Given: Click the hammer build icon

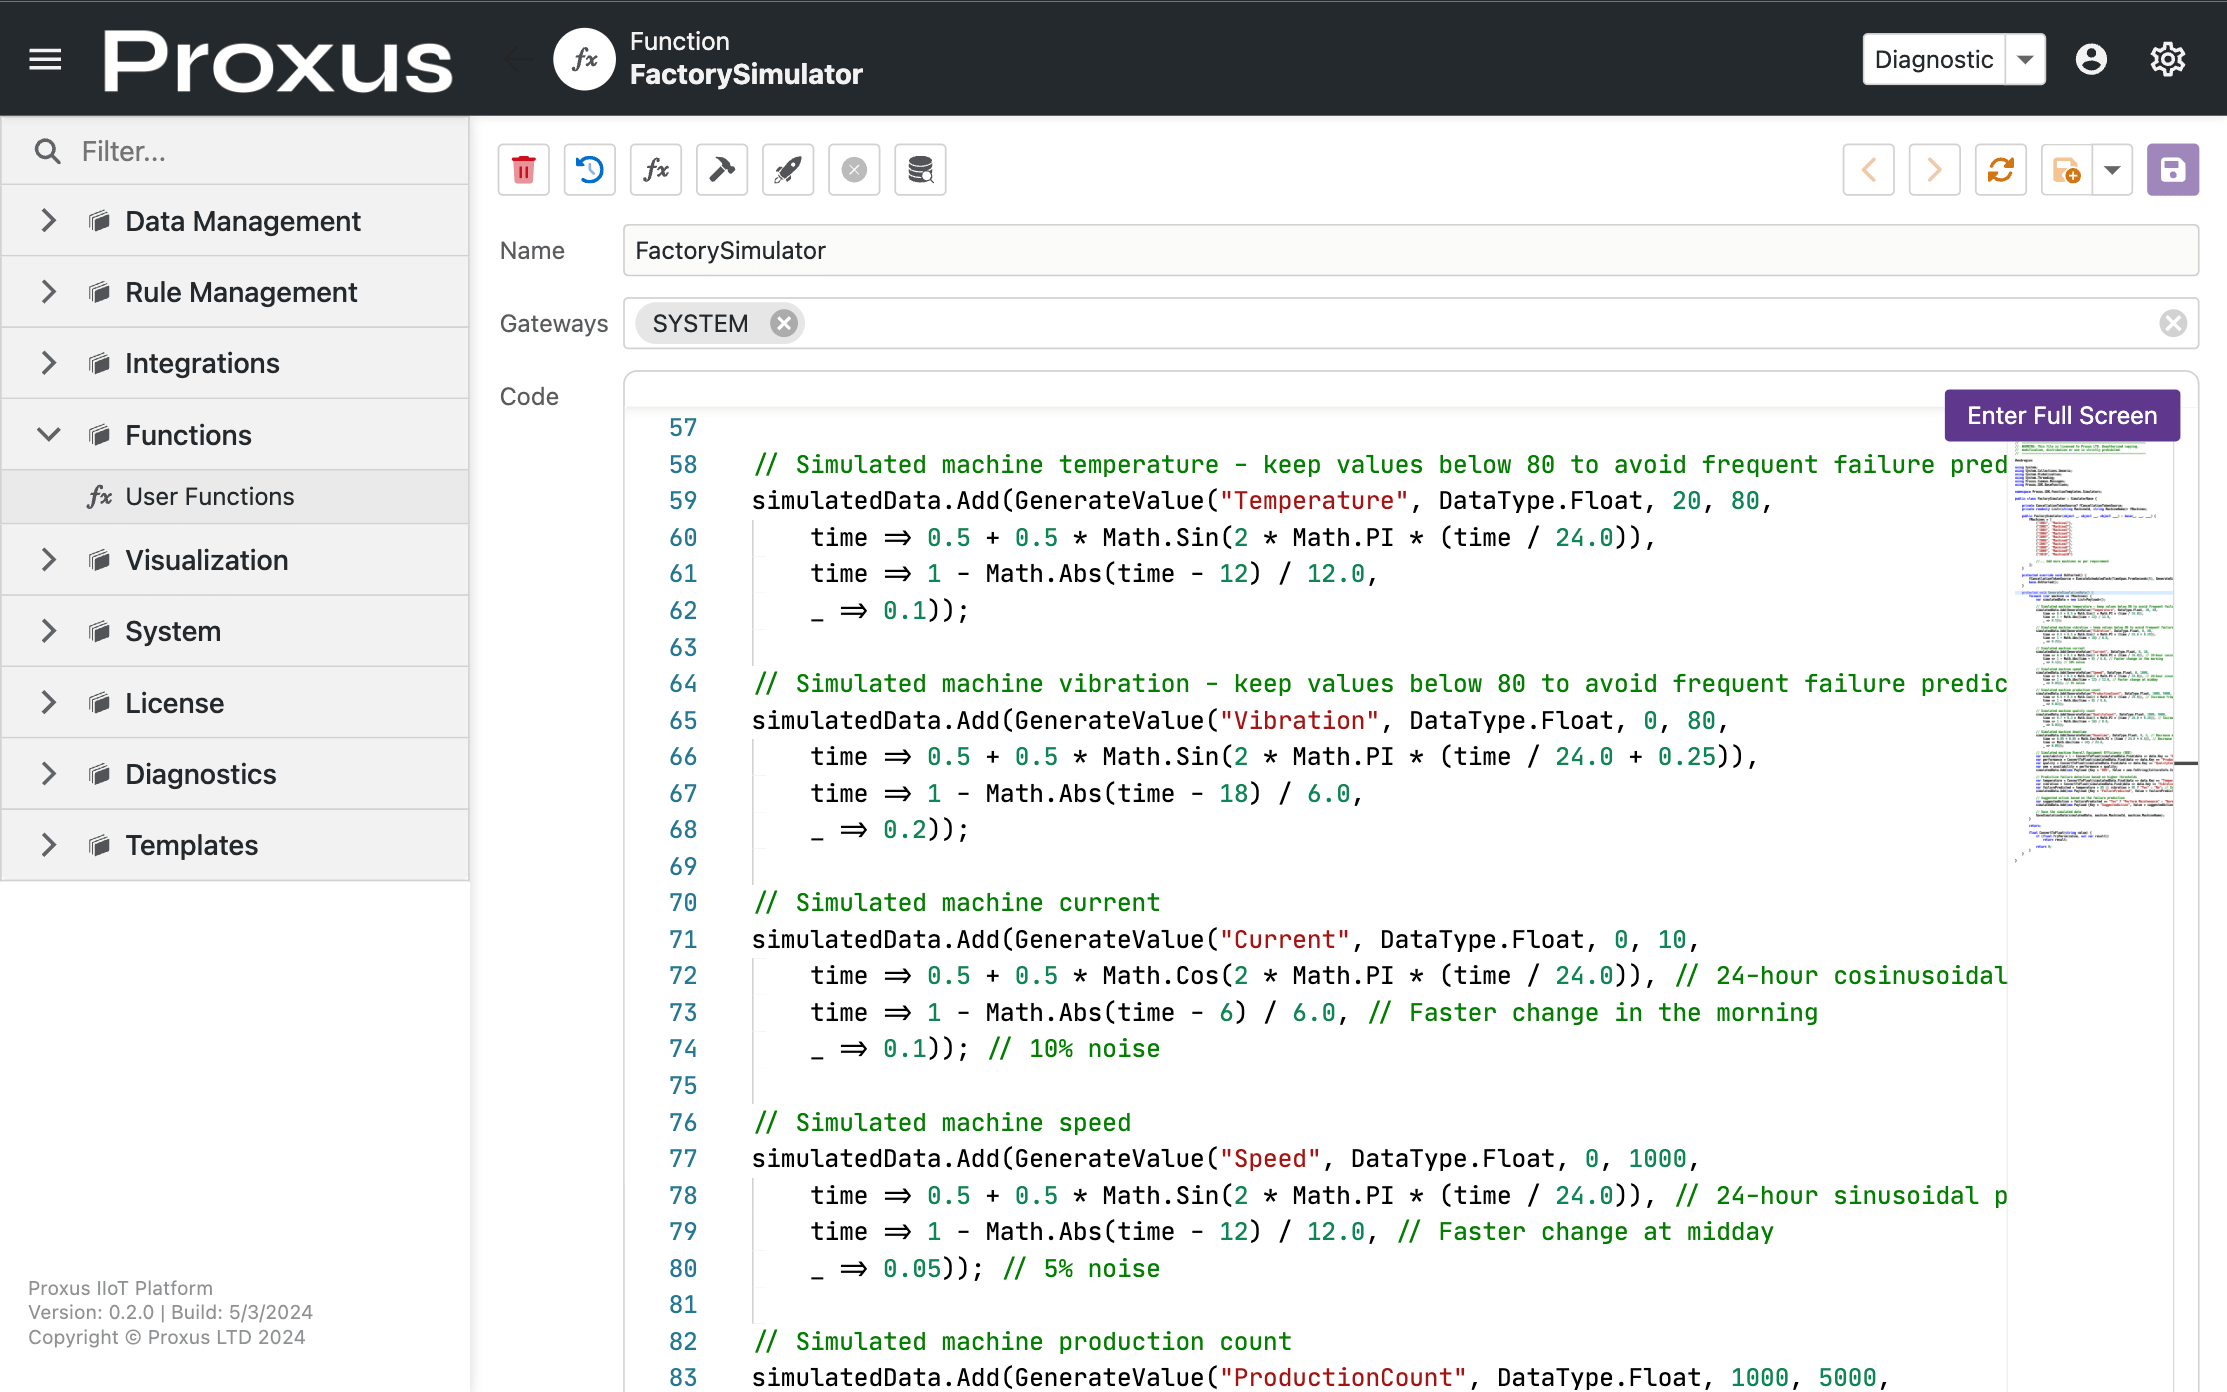Looking at the screenshot, I should [721, 170].
